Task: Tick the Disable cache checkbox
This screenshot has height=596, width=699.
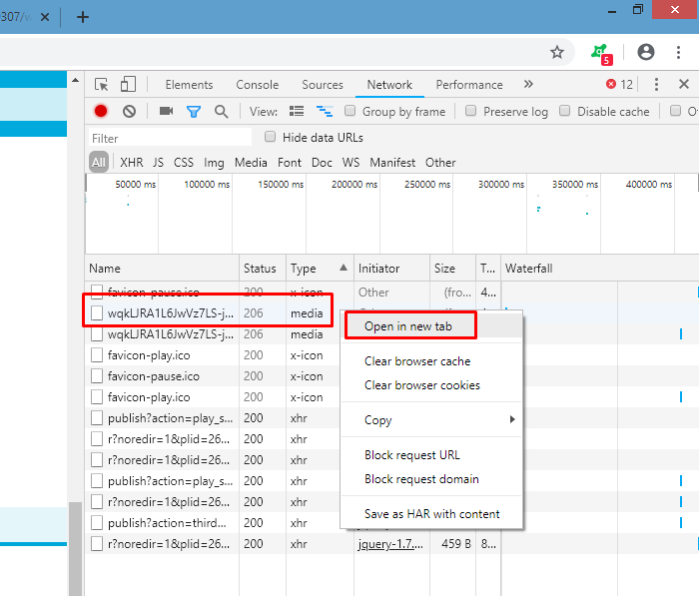Action: click(x=565, y=111)
